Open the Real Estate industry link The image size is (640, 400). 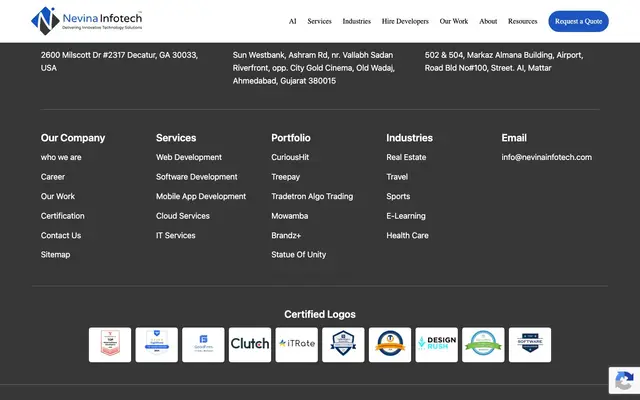pyautogui.click(x=406, y=157)
